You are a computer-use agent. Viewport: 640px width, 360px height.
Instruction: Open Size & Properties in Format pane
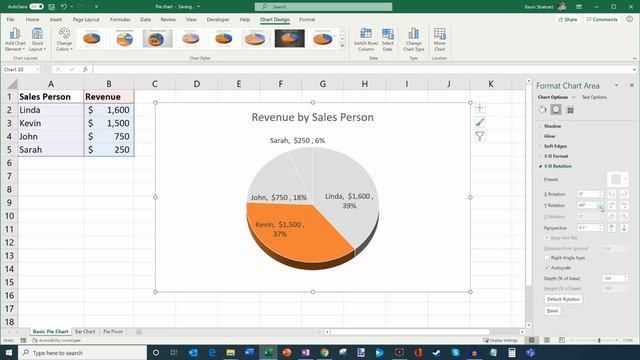coord(570,110)
